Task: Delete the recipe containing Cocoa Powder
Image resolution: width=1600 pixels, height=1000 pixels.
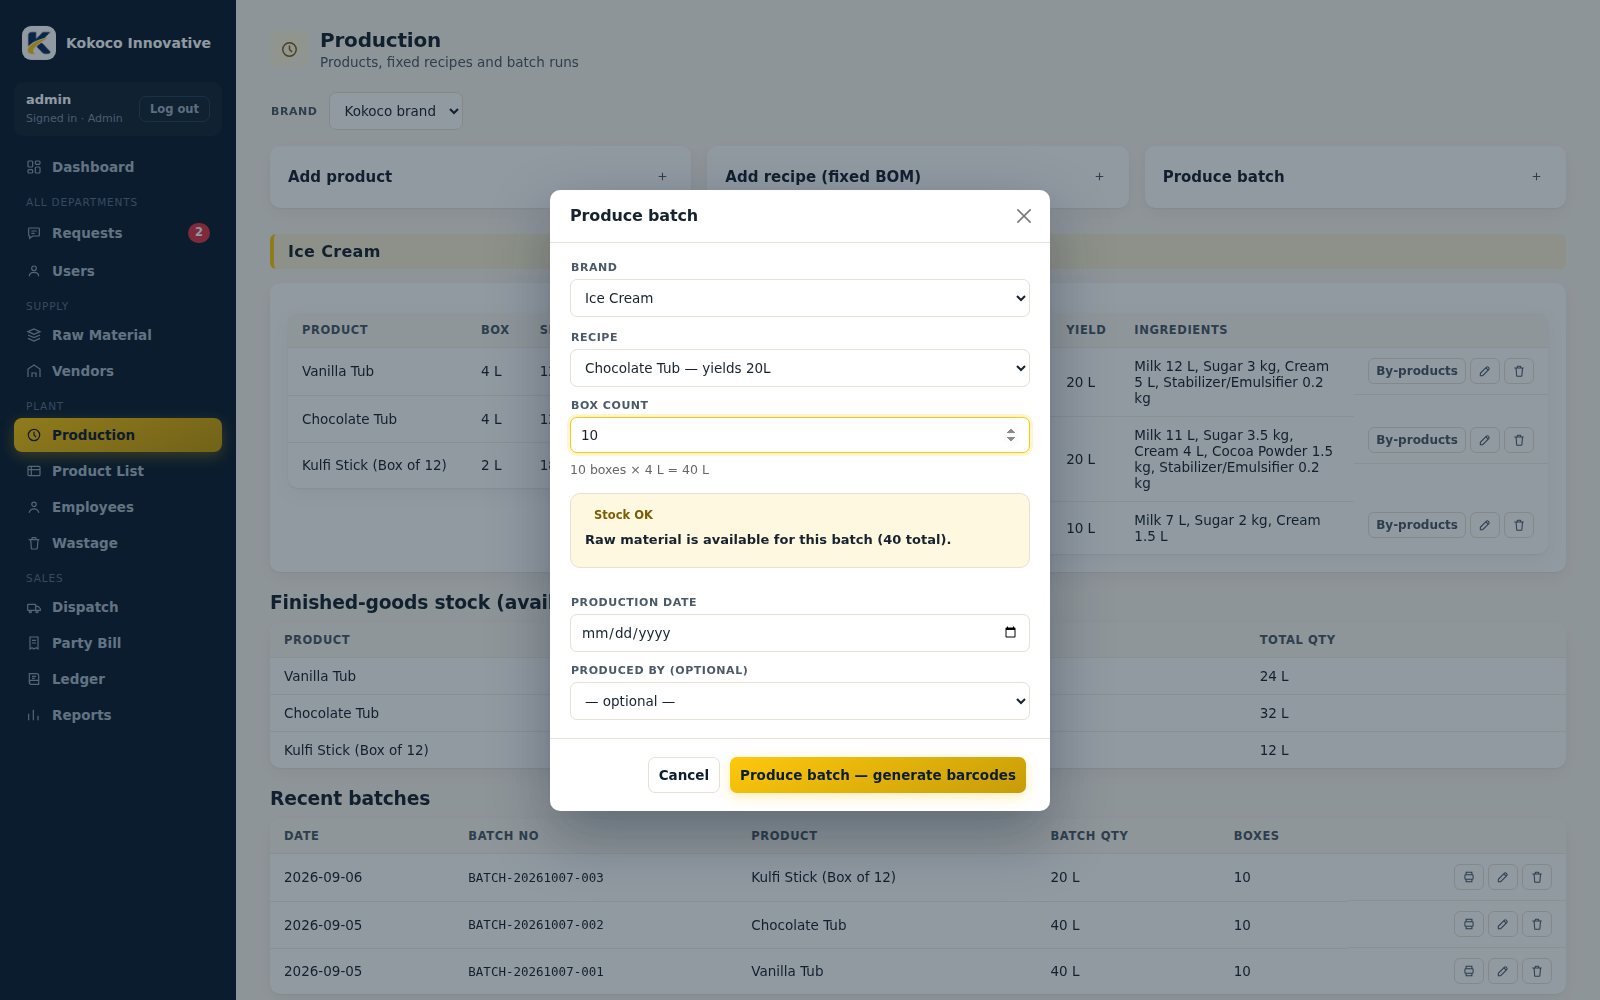Action: click(1519, 440)
